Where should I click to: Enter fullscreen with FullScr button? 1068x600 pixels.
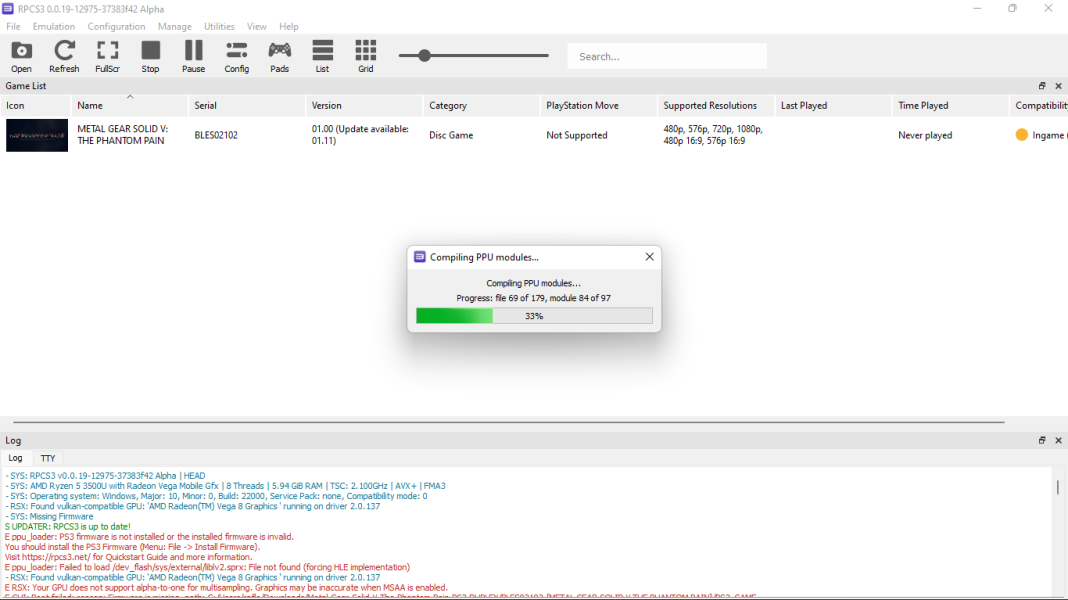click(108, 56)
